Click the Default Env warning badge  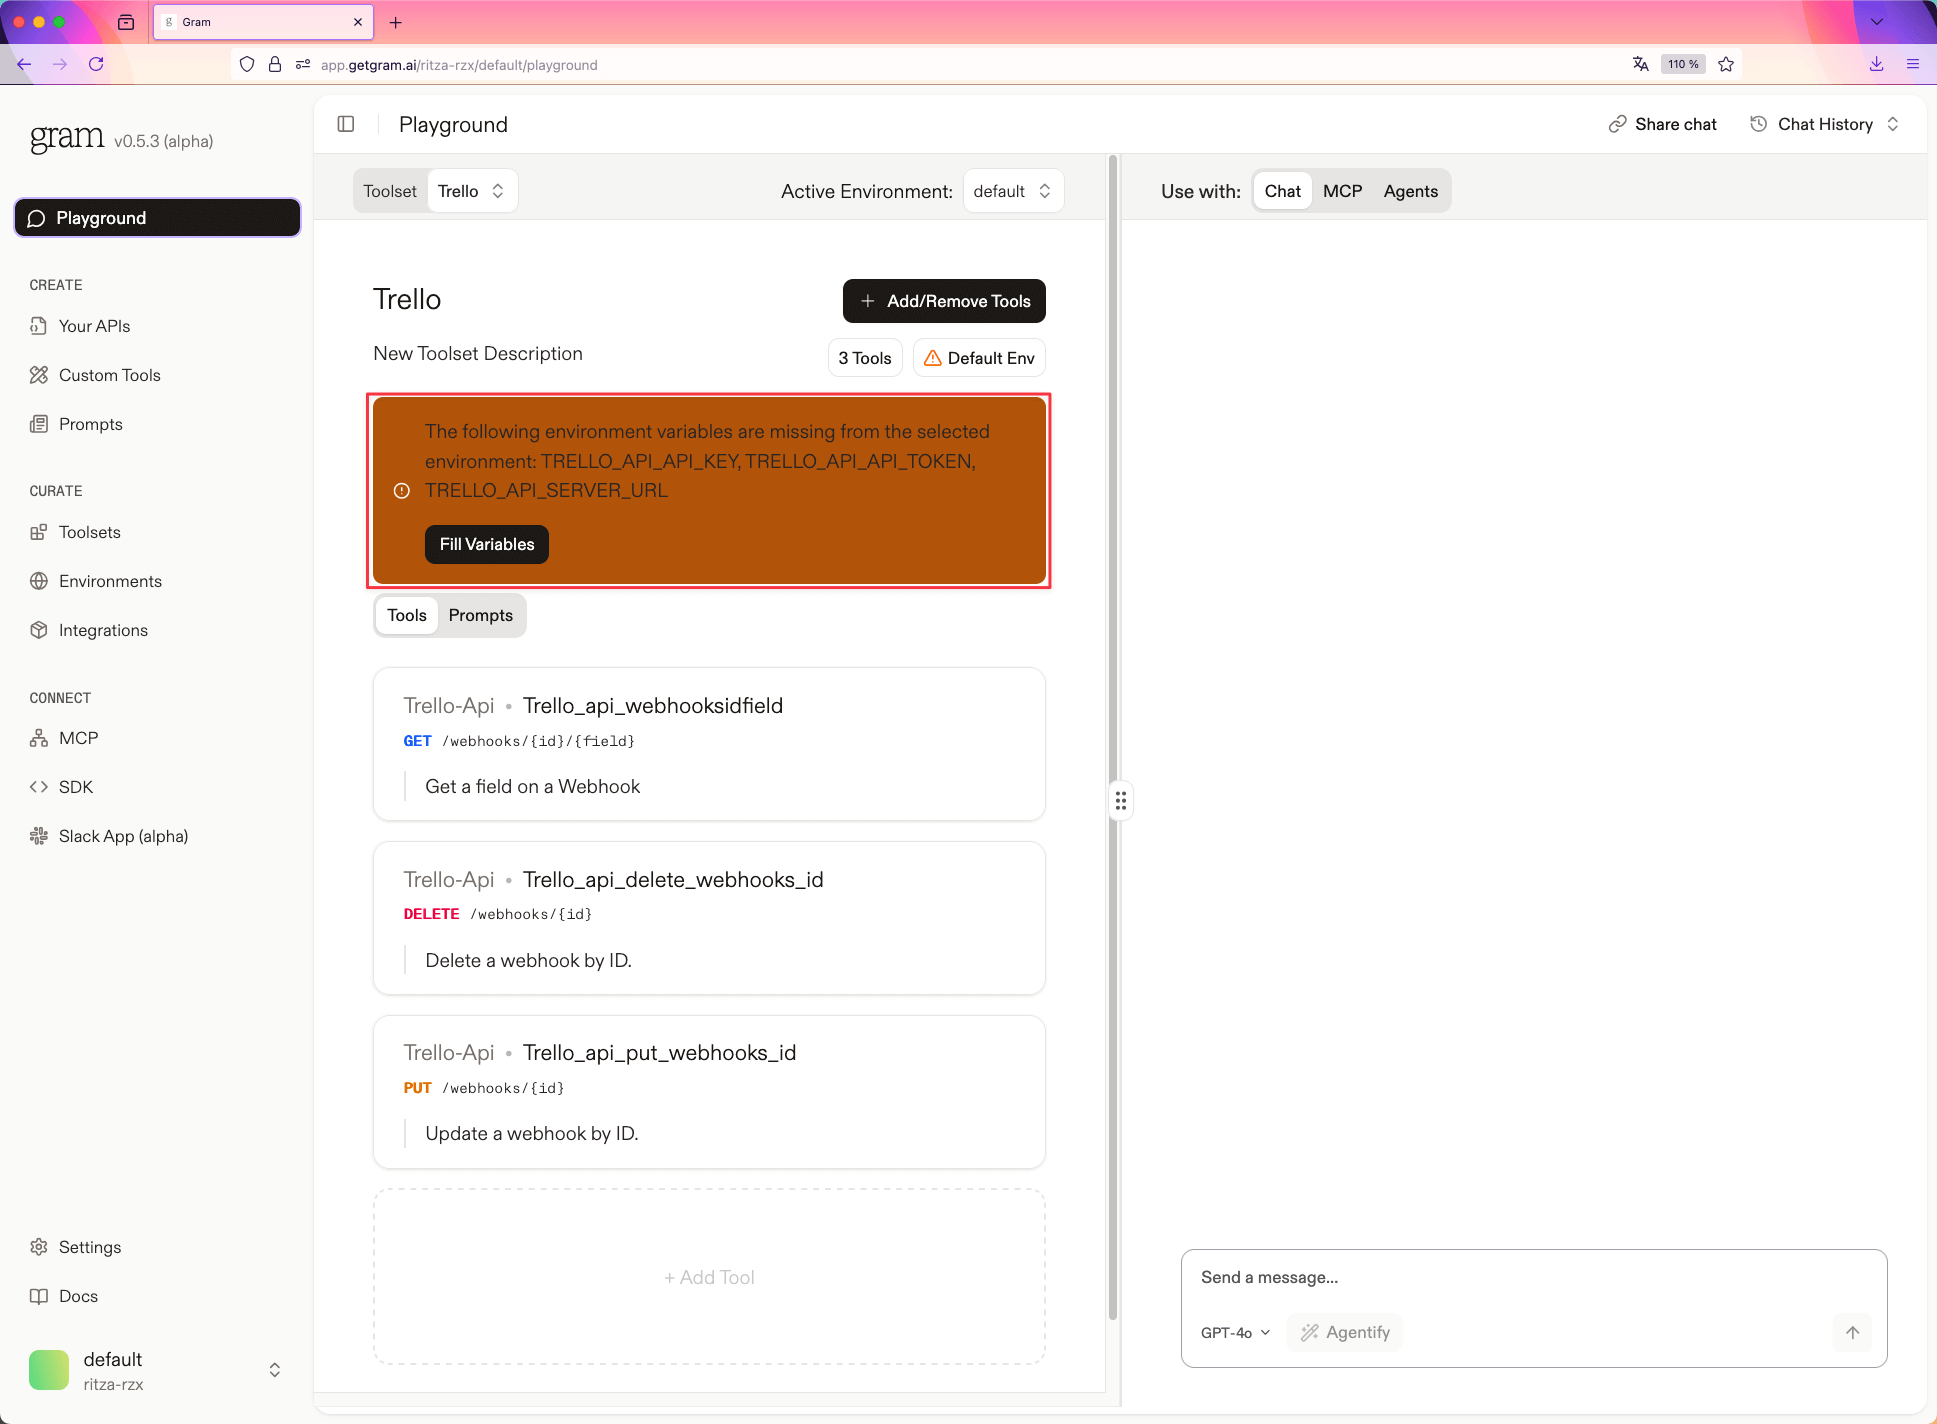pos(979,358)
